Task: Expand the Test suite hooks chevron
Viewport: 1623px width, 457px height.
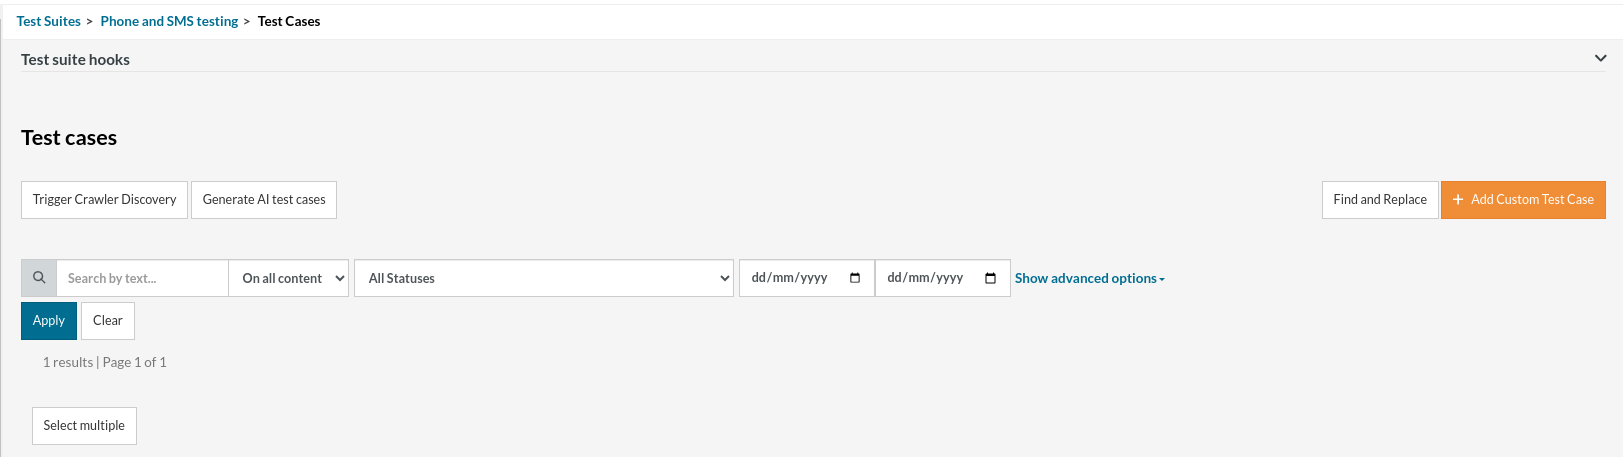Action: (x=1600, y=59)
